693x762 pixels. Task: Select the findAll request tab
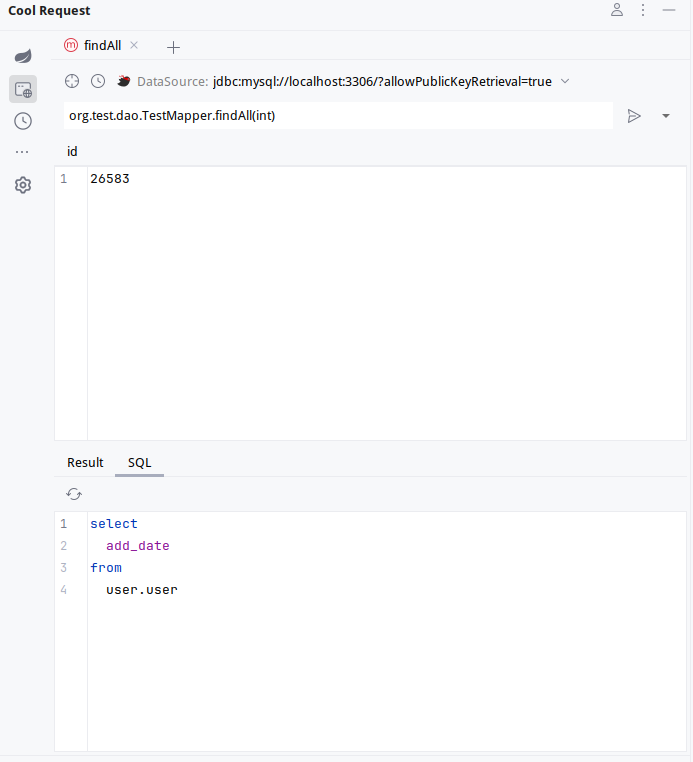pyautogui.click(x=102, y=46)
